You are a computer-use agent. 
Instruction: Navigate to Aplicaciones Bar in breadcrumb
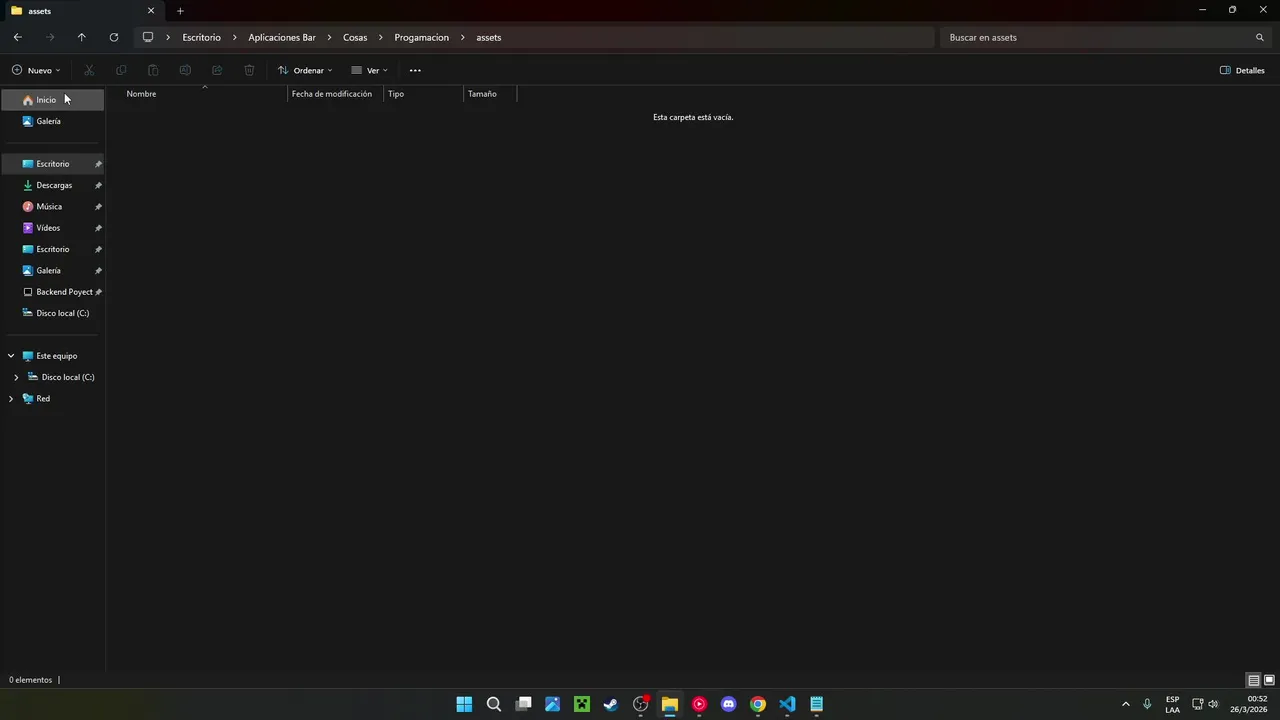pyautogui.click(x=282, y=37)
